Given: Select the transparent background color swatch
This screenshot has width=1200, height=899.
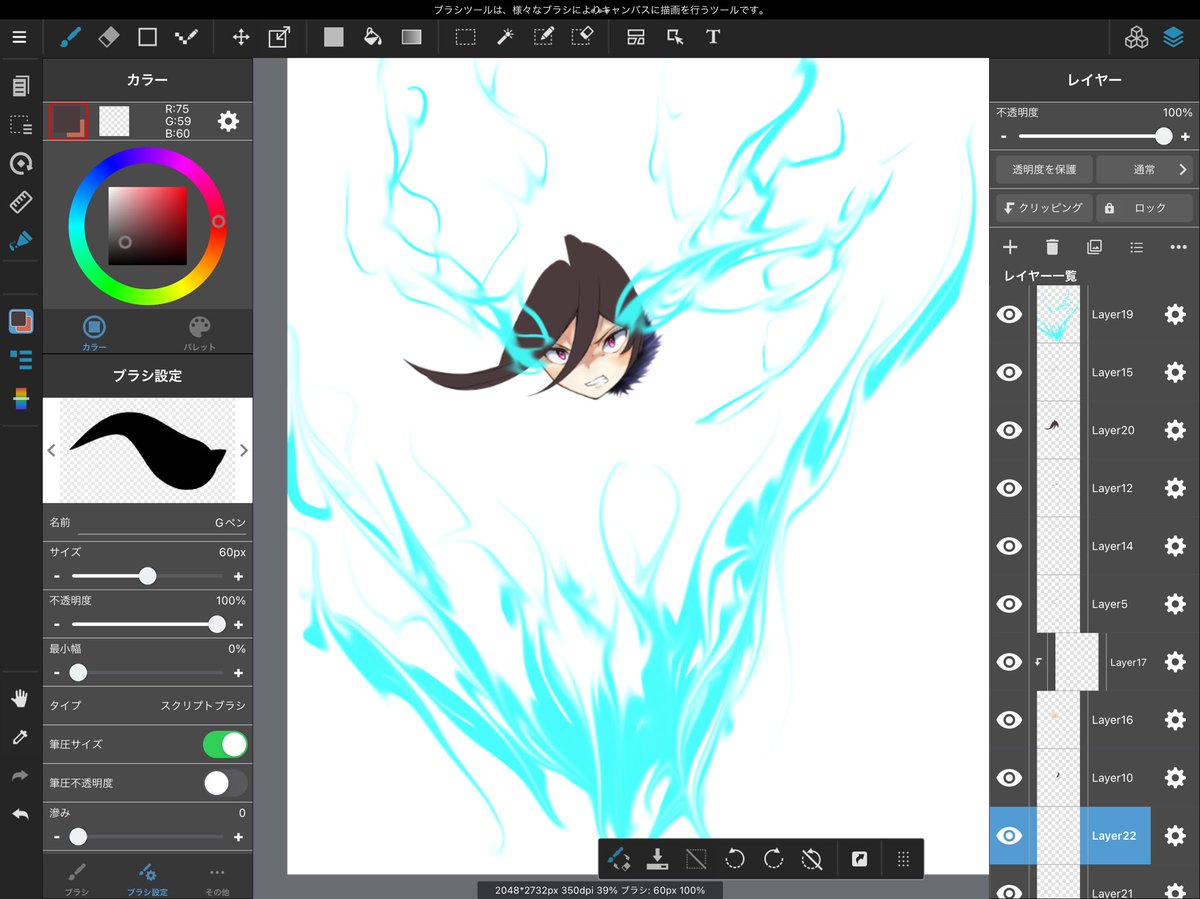Looking at the screenshot, I should [x=114, y=122].
